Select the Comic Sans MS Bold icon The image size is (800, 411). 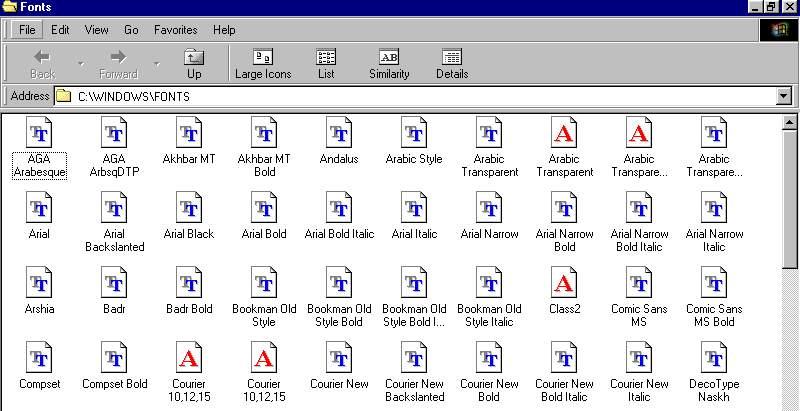[714, 282]
